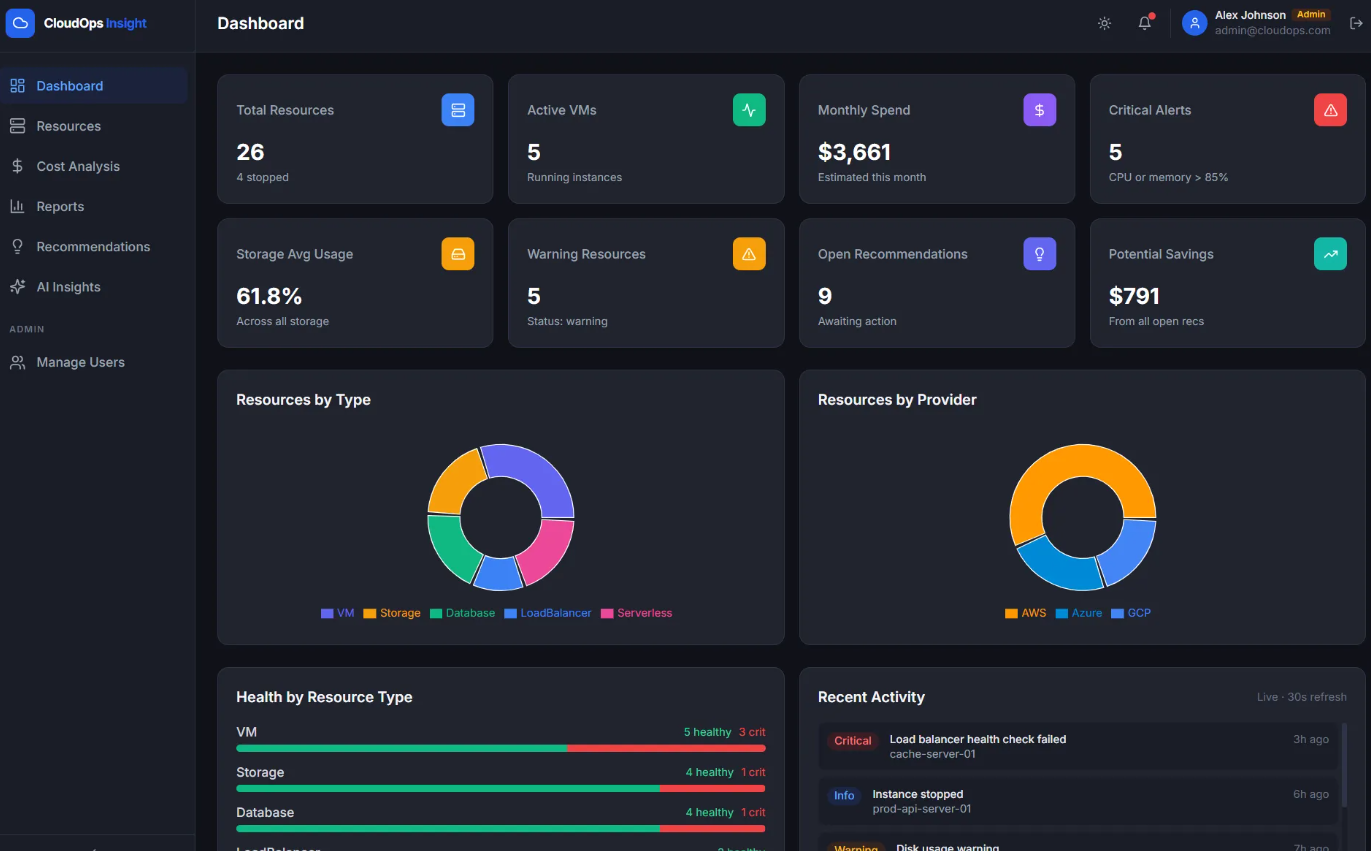Viewport: 1371px width, 851px height.
Task: Open the Active VMs card
Action: 646,139
